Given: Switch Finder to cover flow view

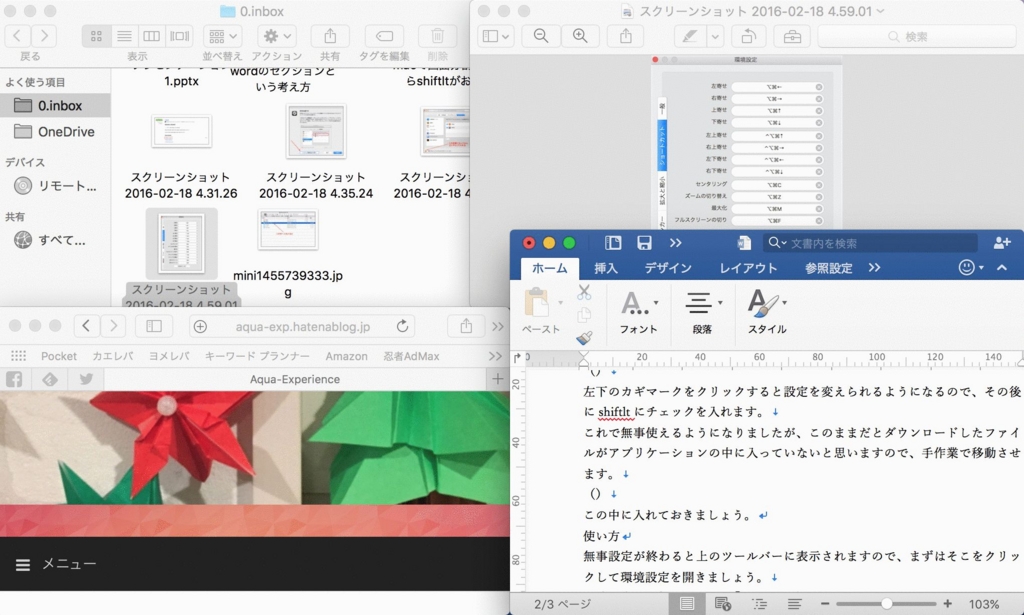Looking at the screenshot, I should [179, 36].
